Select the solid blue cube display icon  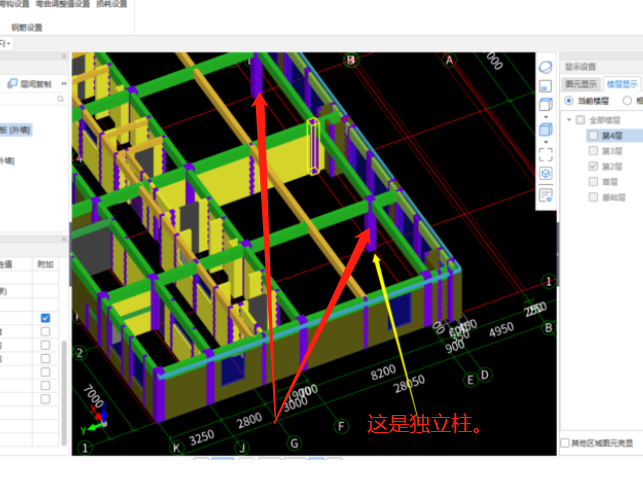click(x=546, y=130)
